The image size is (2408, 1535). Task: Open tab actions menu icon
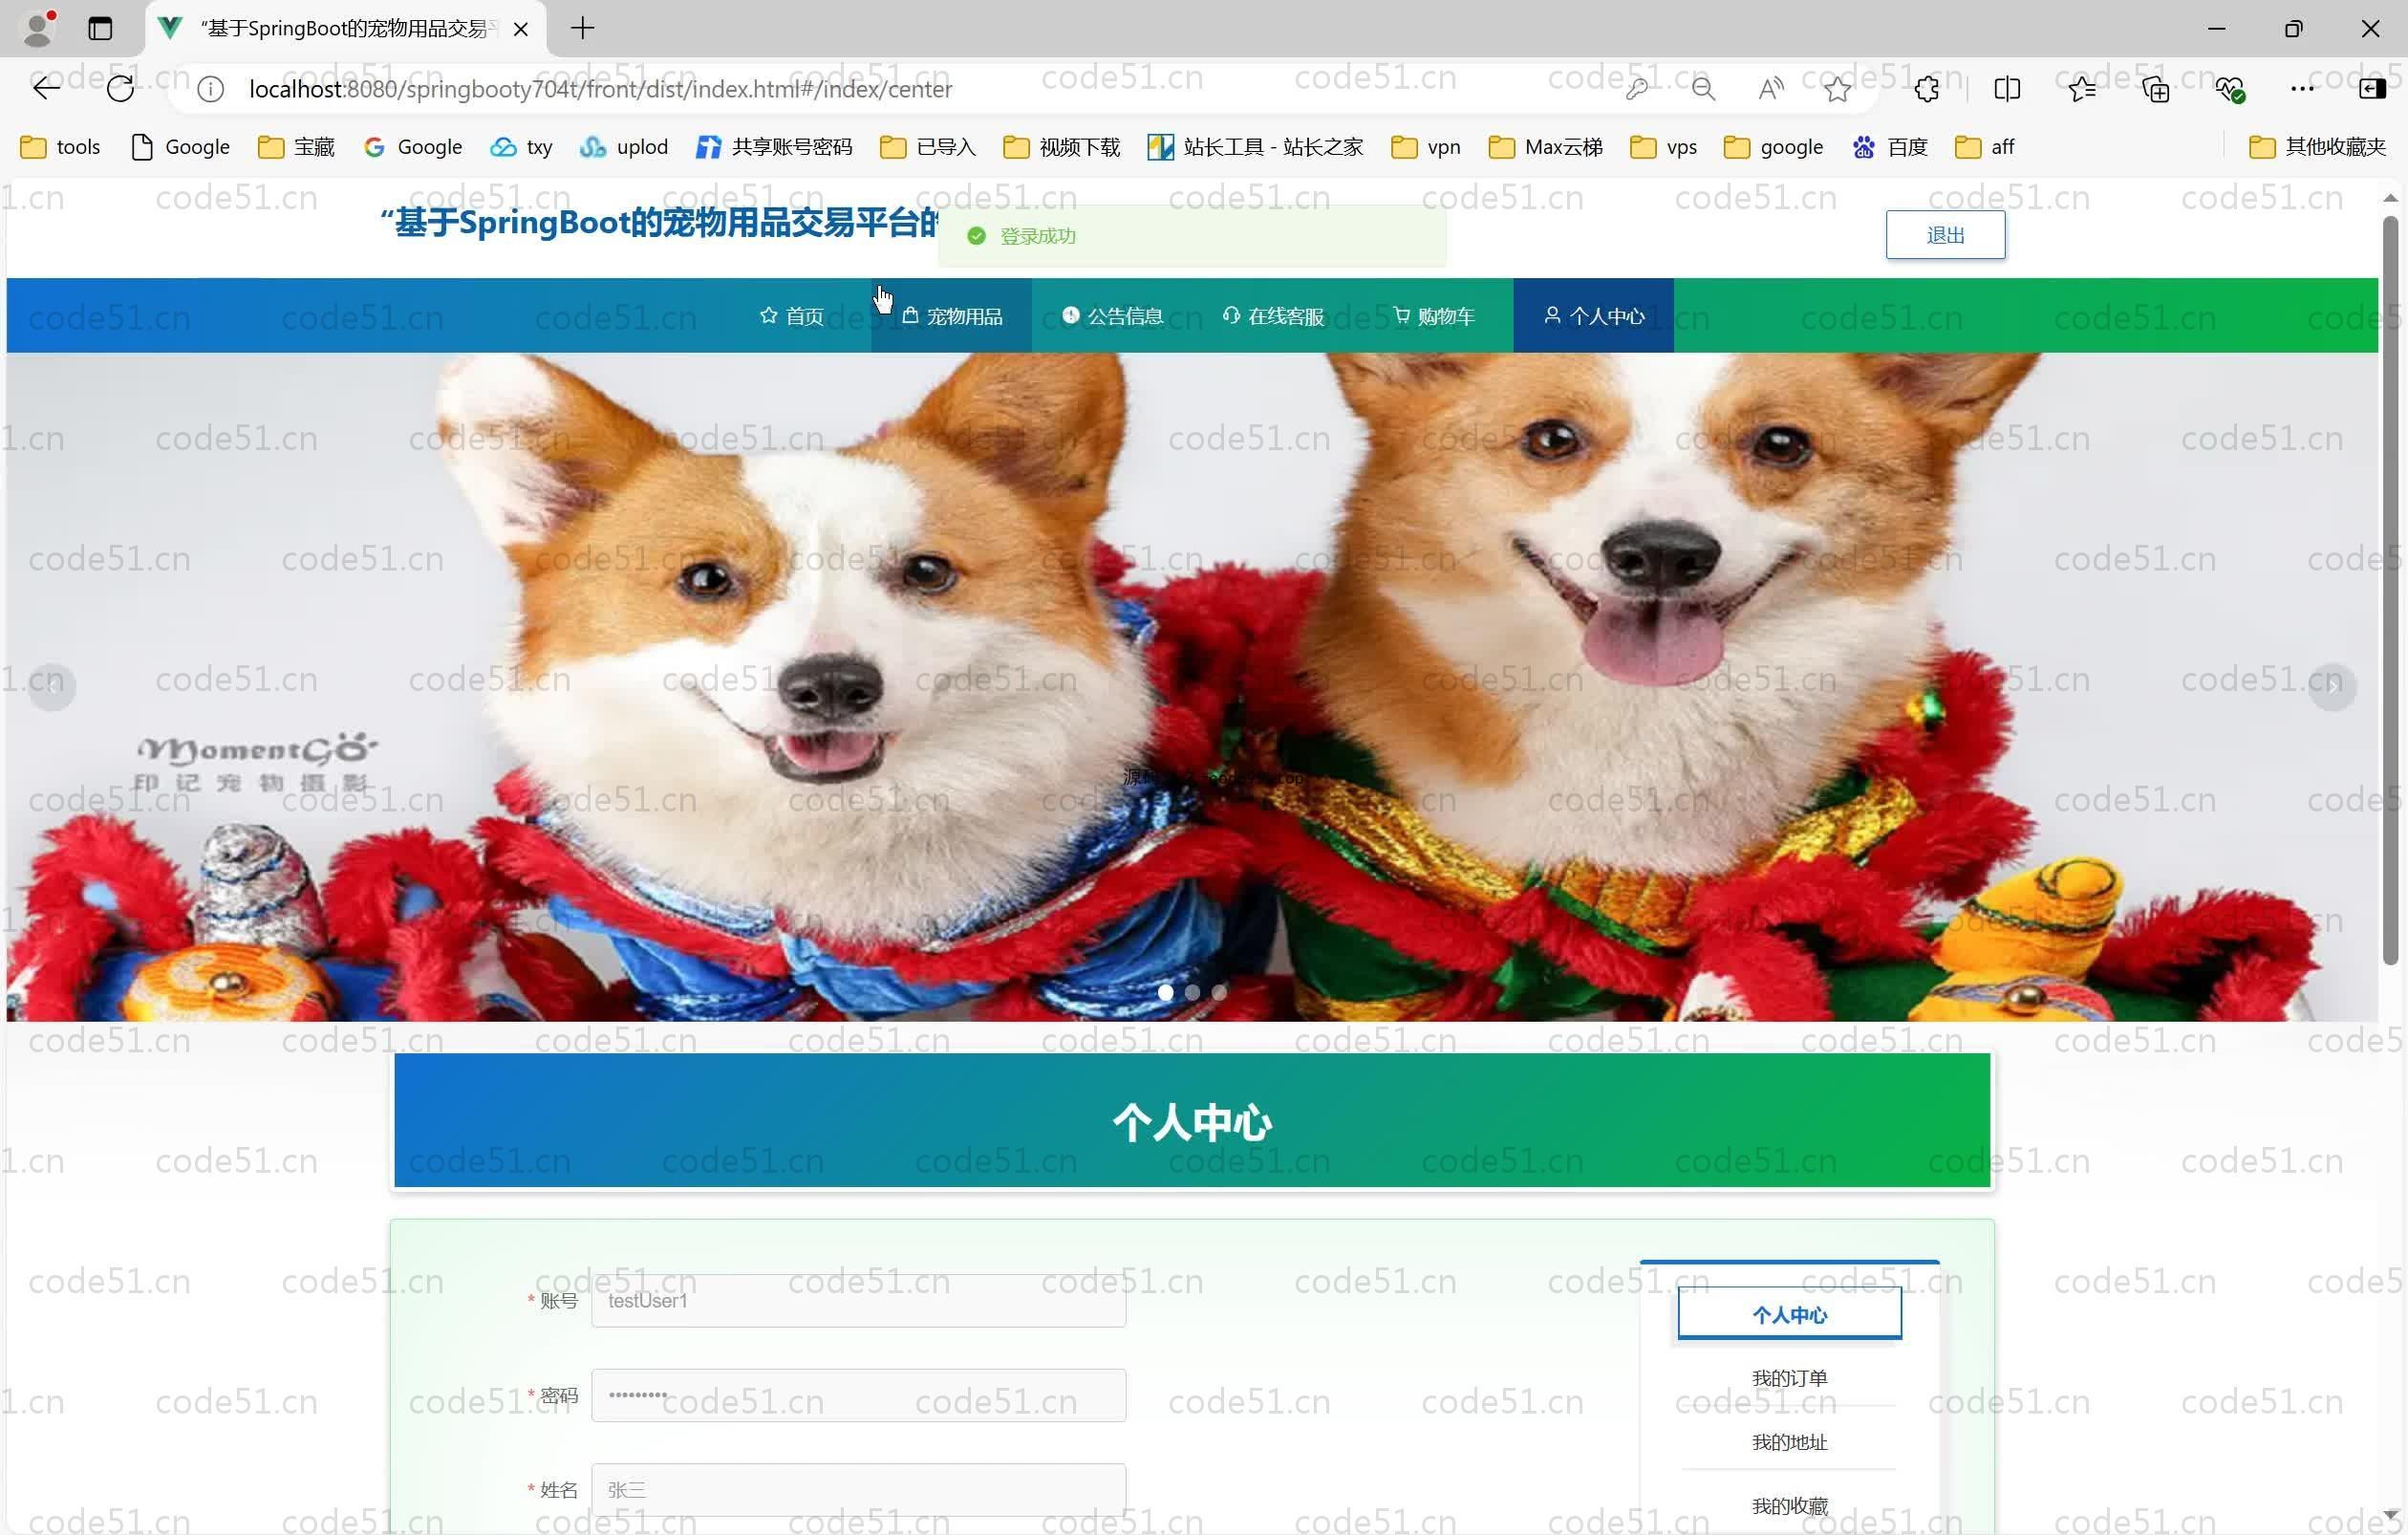(100, 28)
